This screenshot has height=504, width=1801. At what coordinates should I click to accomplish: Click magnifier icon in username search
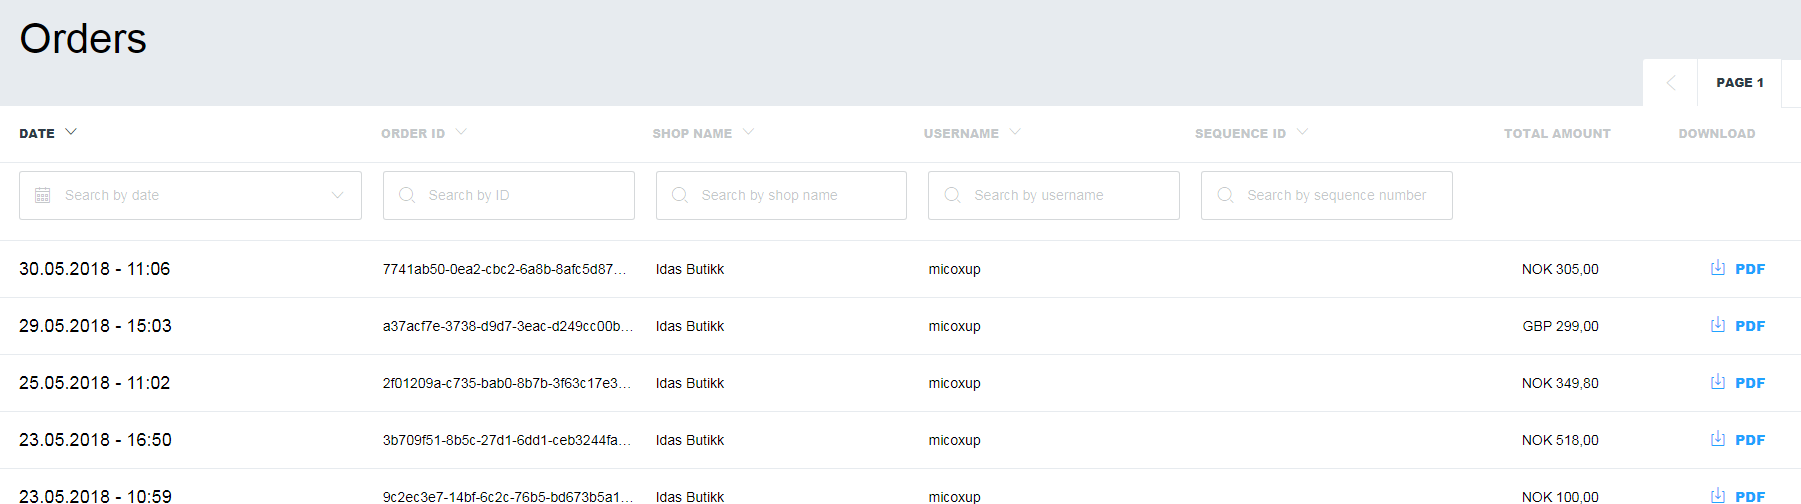[953, 195]
